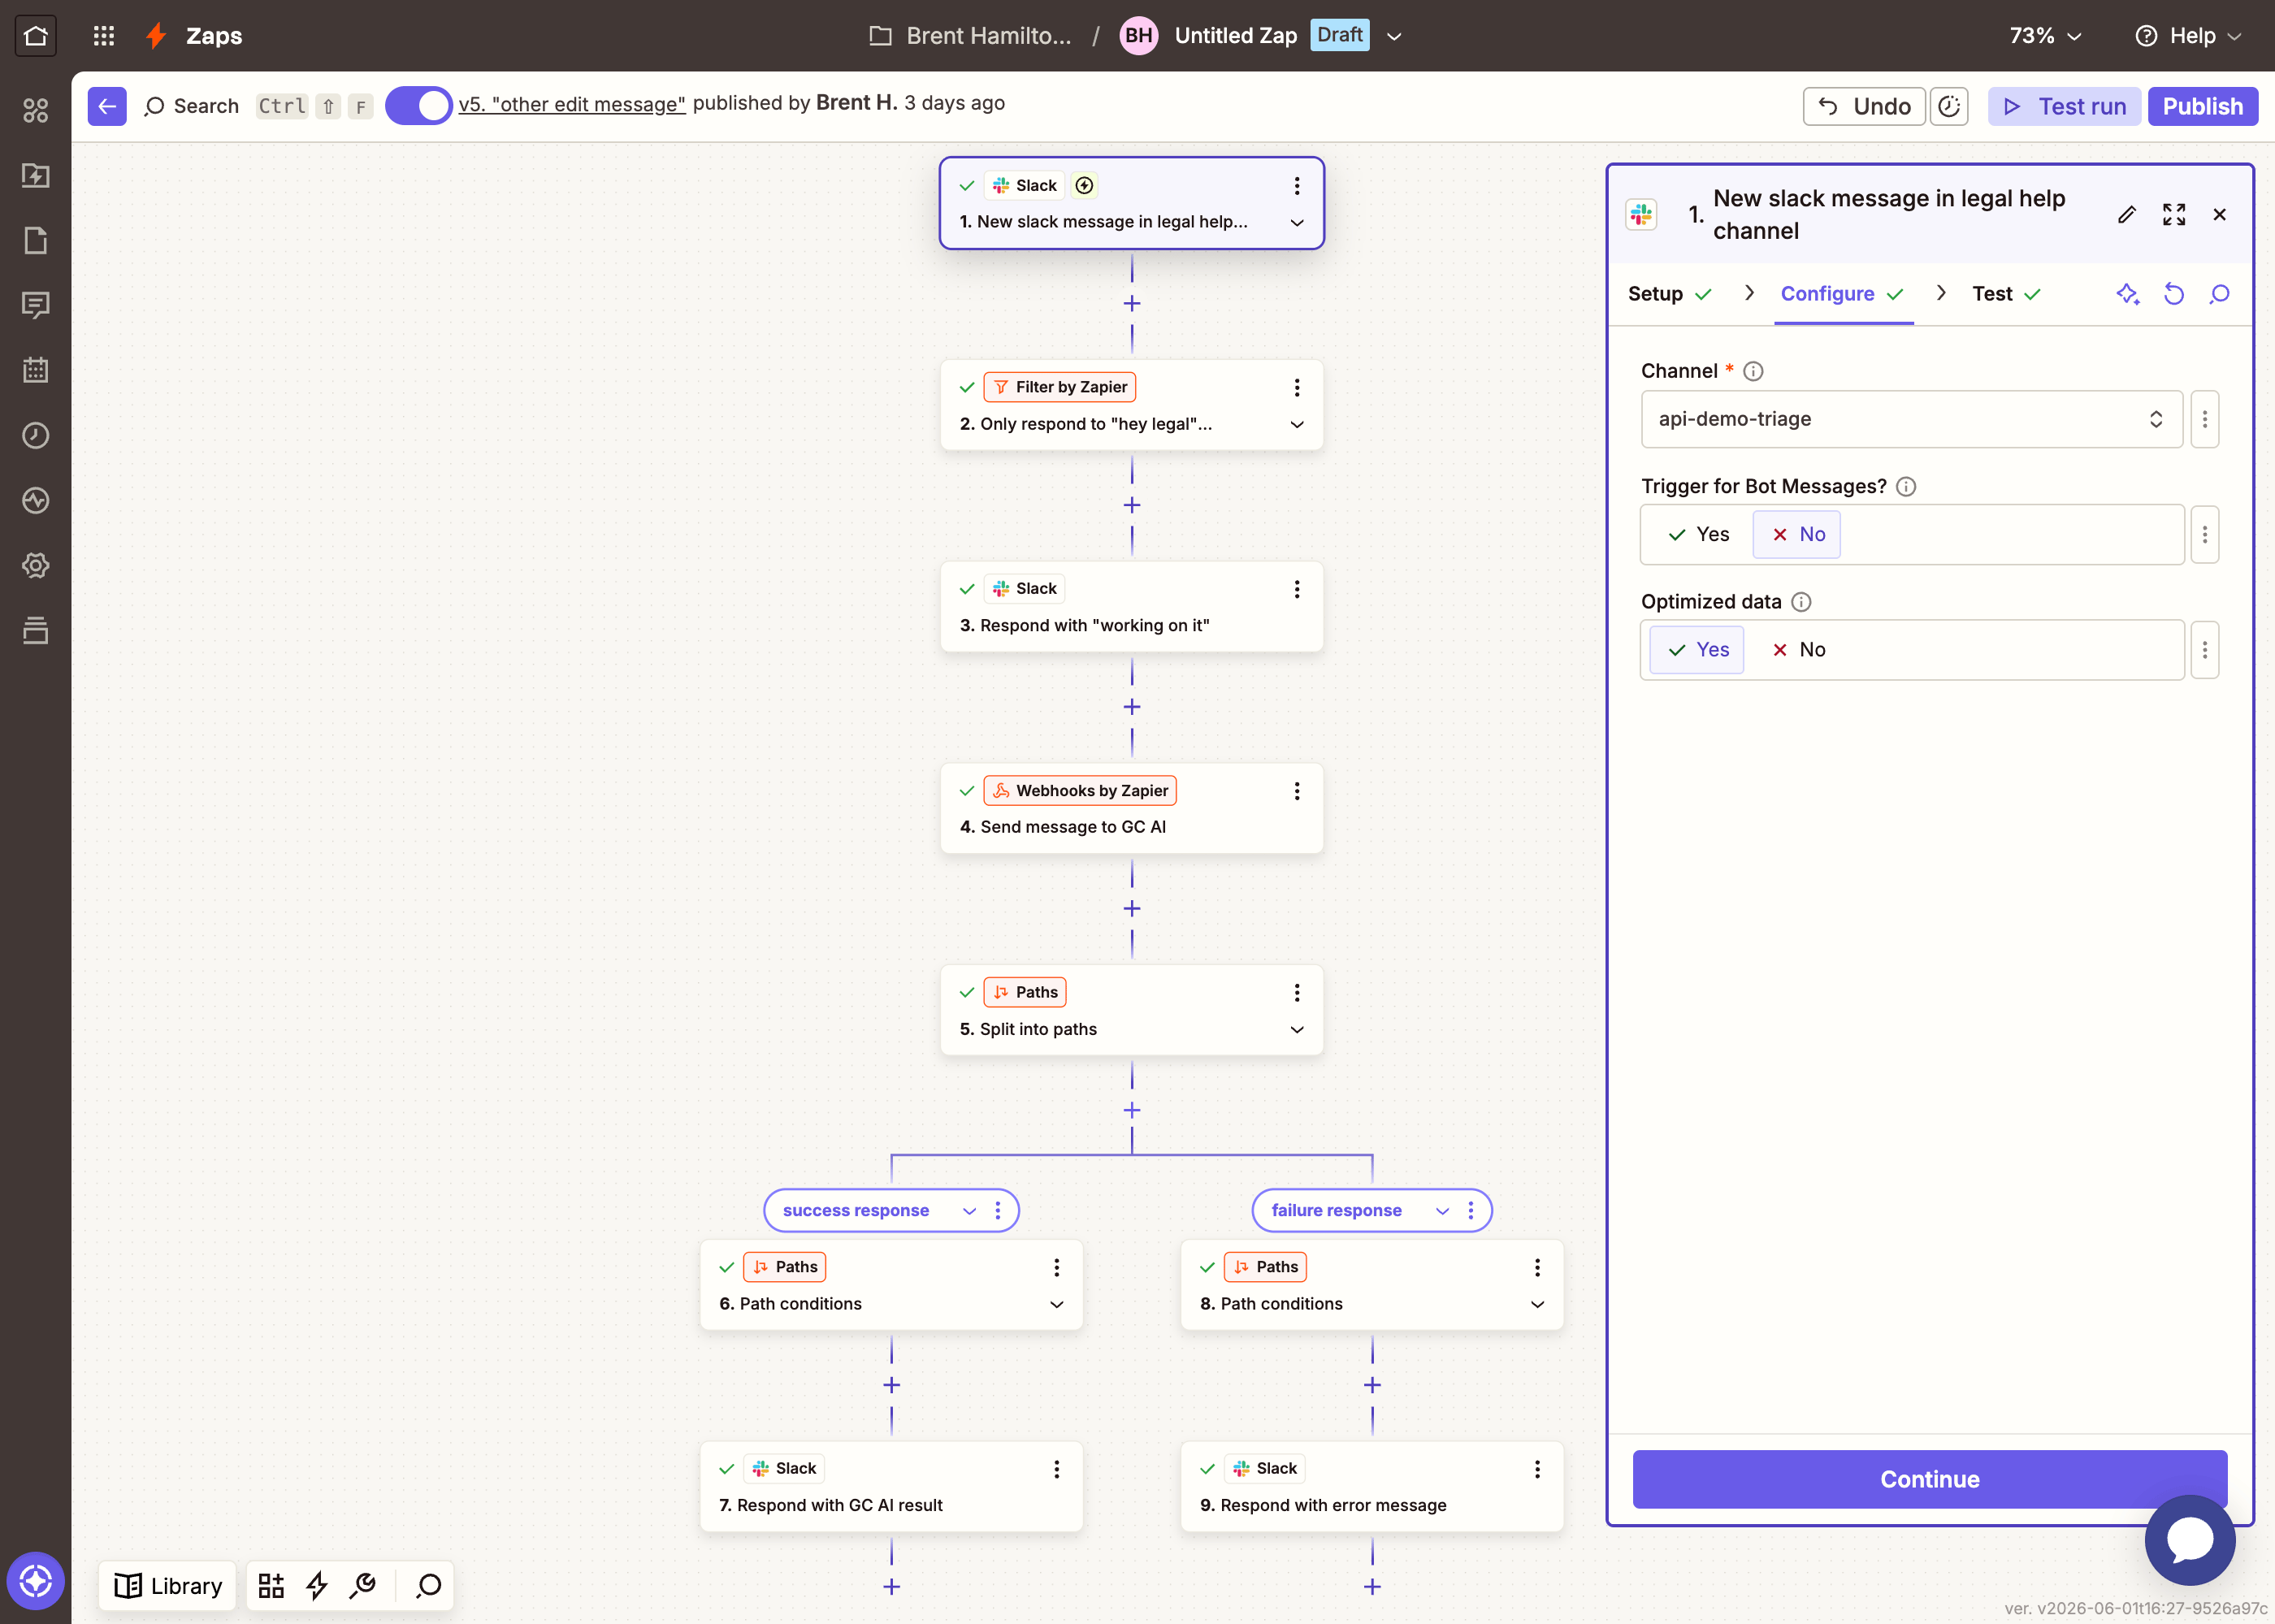Open the apps grid menu
Image resolution: width=2275 pixels, height=1624 pixels.
104,36
